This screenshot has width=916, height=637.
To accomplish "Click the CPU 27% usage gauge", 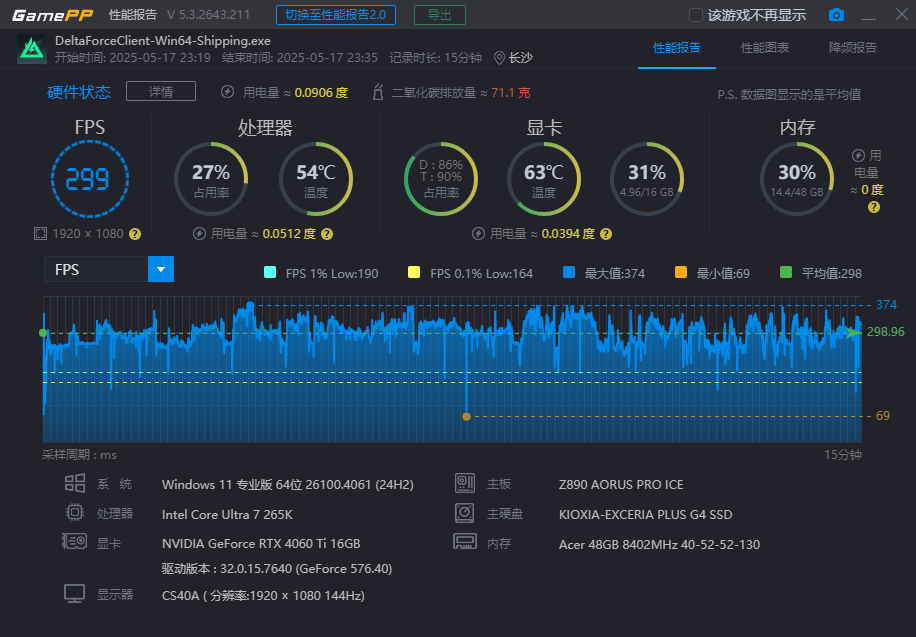I will coord(211,179).
